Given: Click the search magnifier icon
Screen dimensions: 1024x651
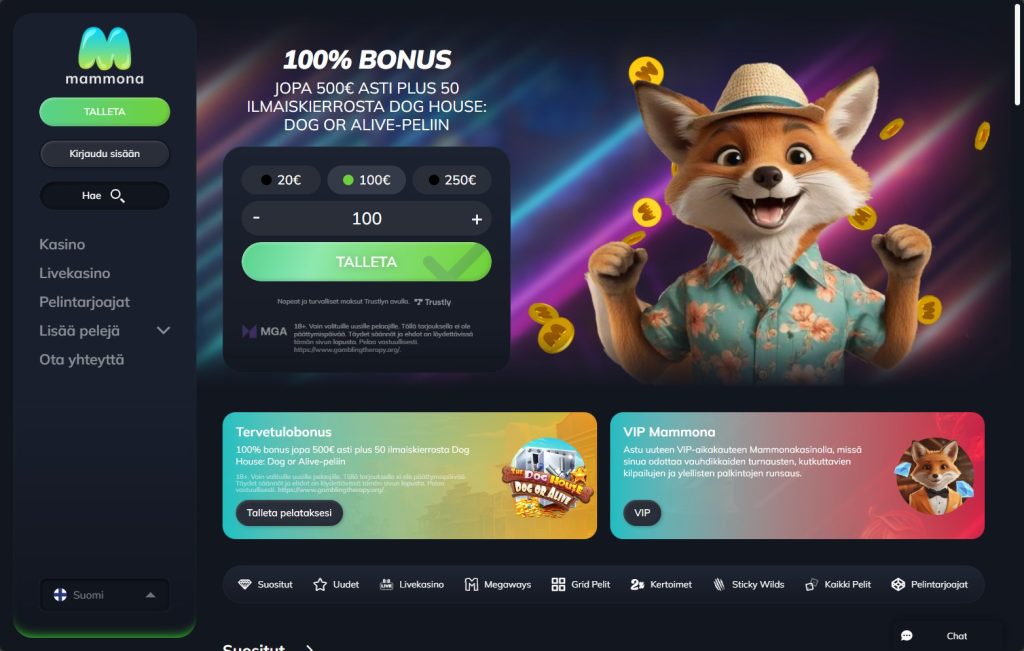Looking at the screenshot, I should tap(118, 195).
